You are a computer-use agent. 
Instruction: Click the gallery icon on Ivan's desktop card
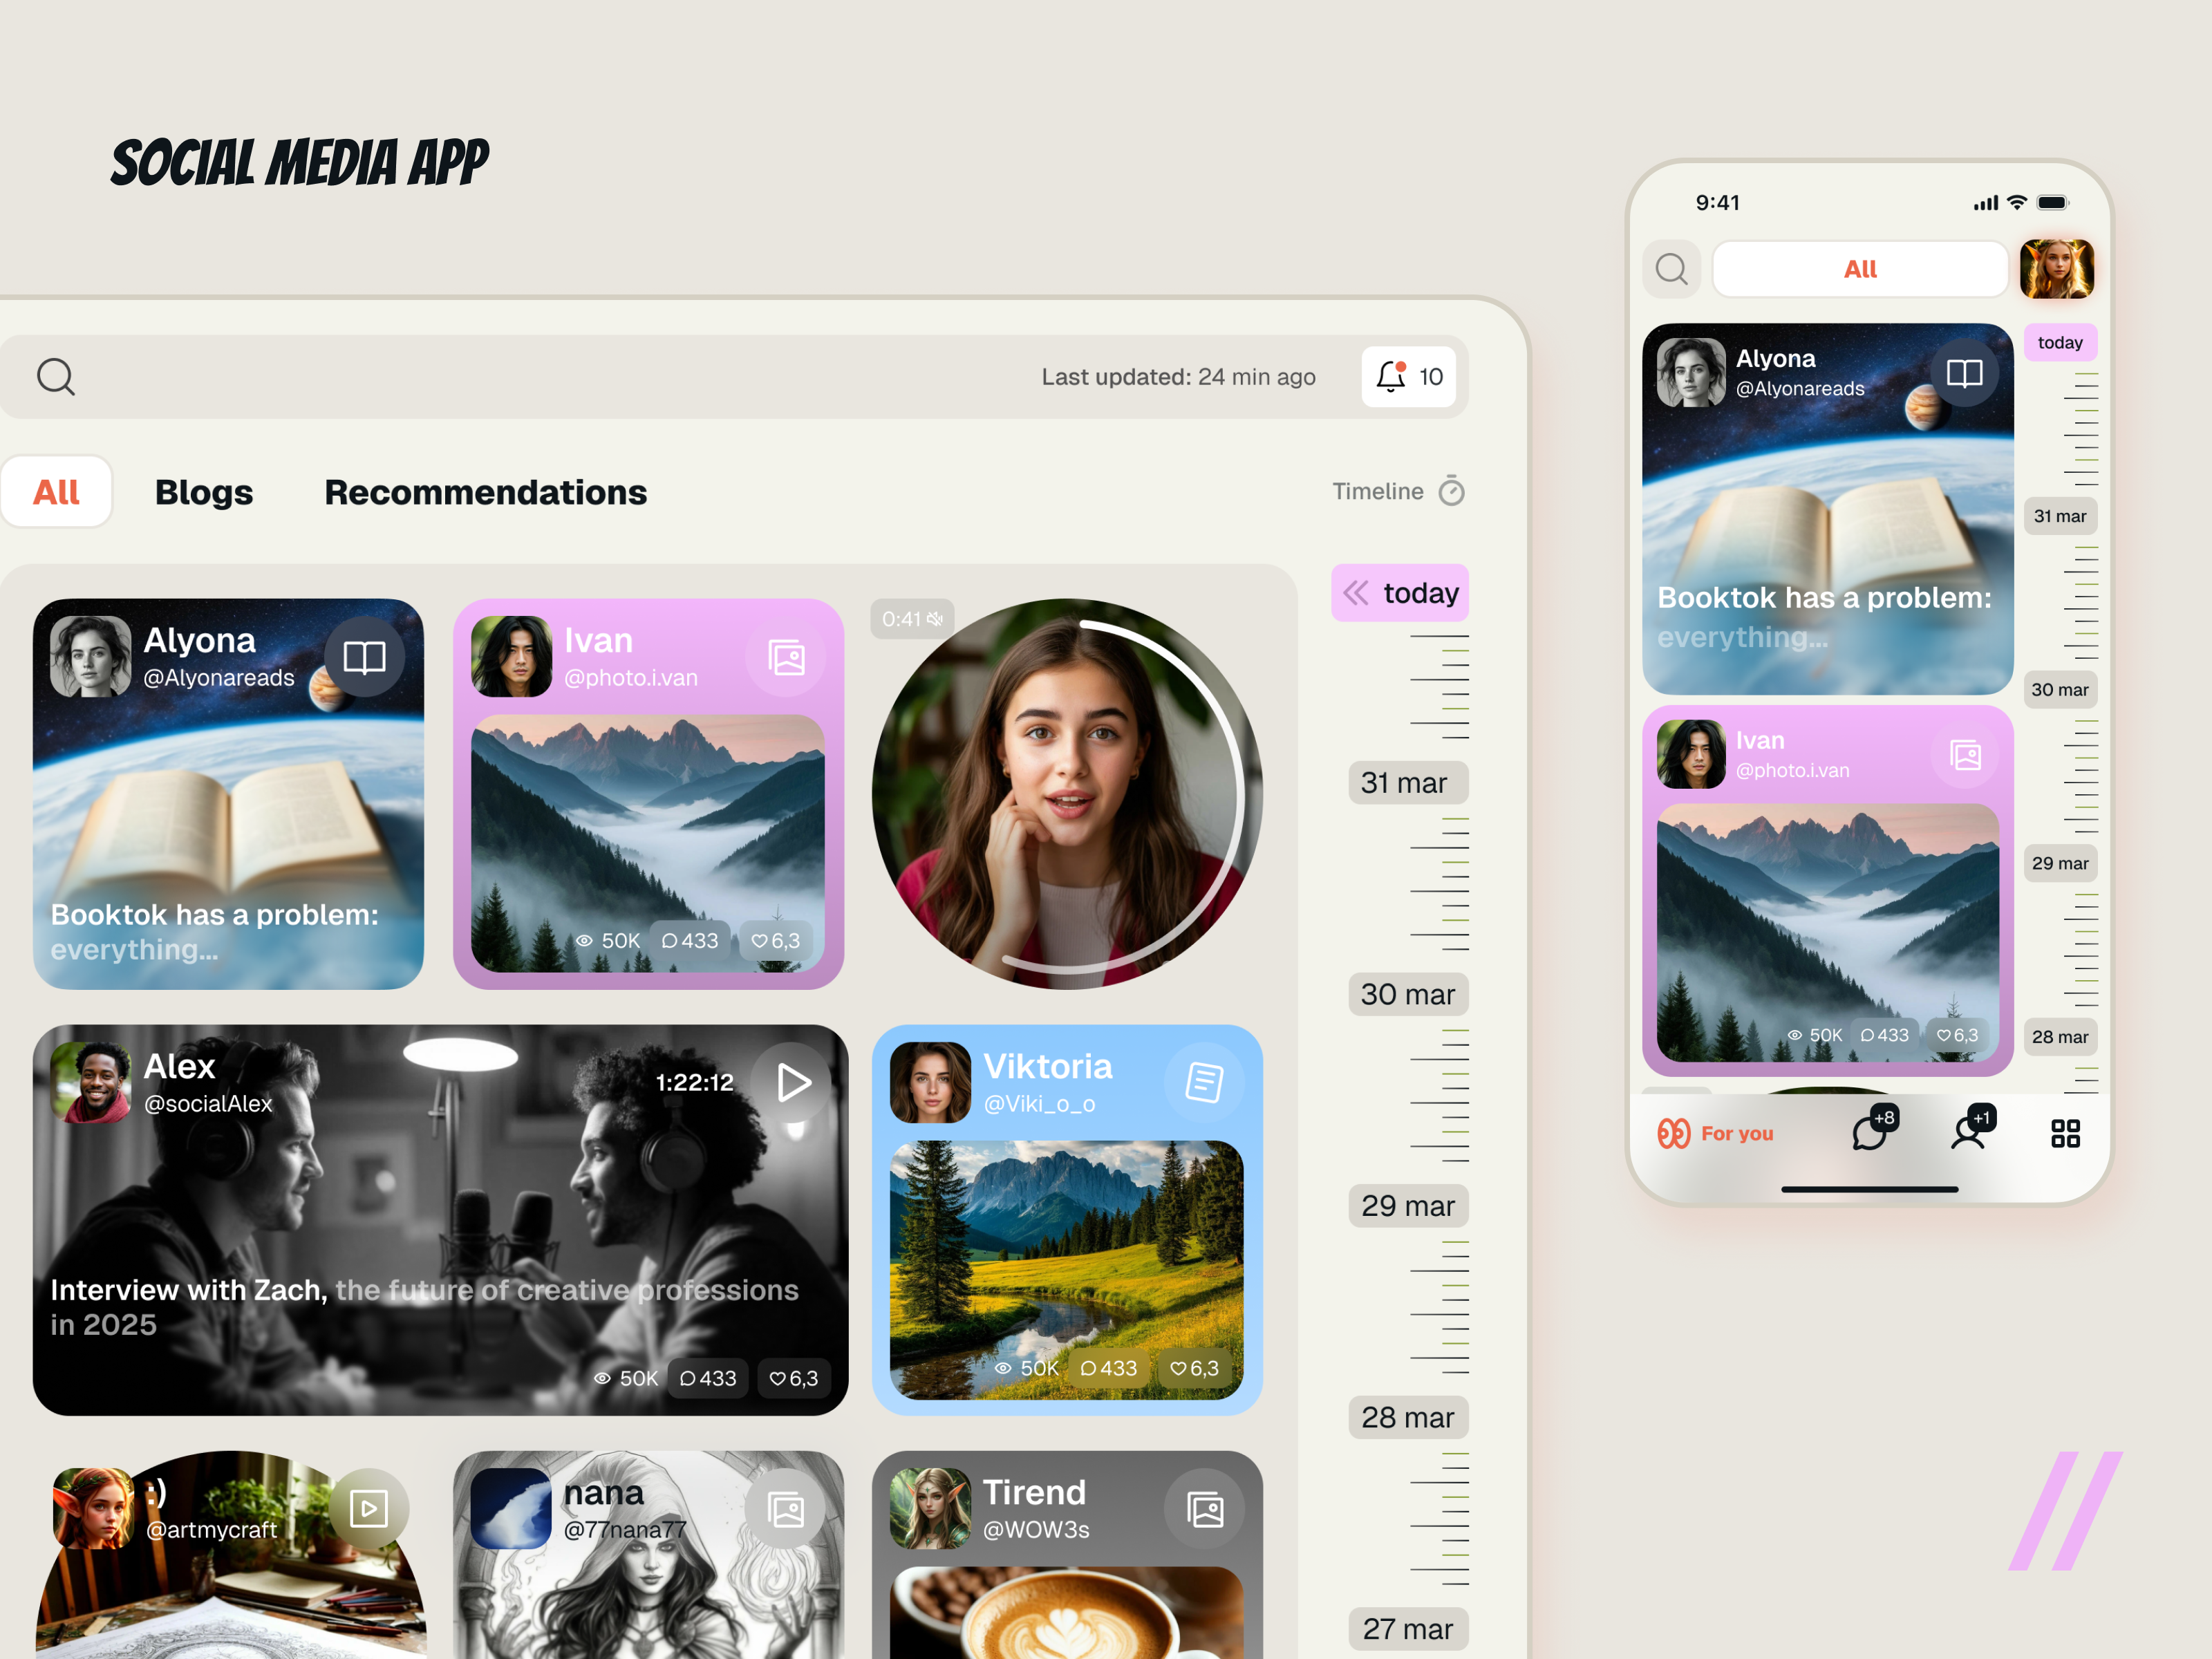pos(786,657)
